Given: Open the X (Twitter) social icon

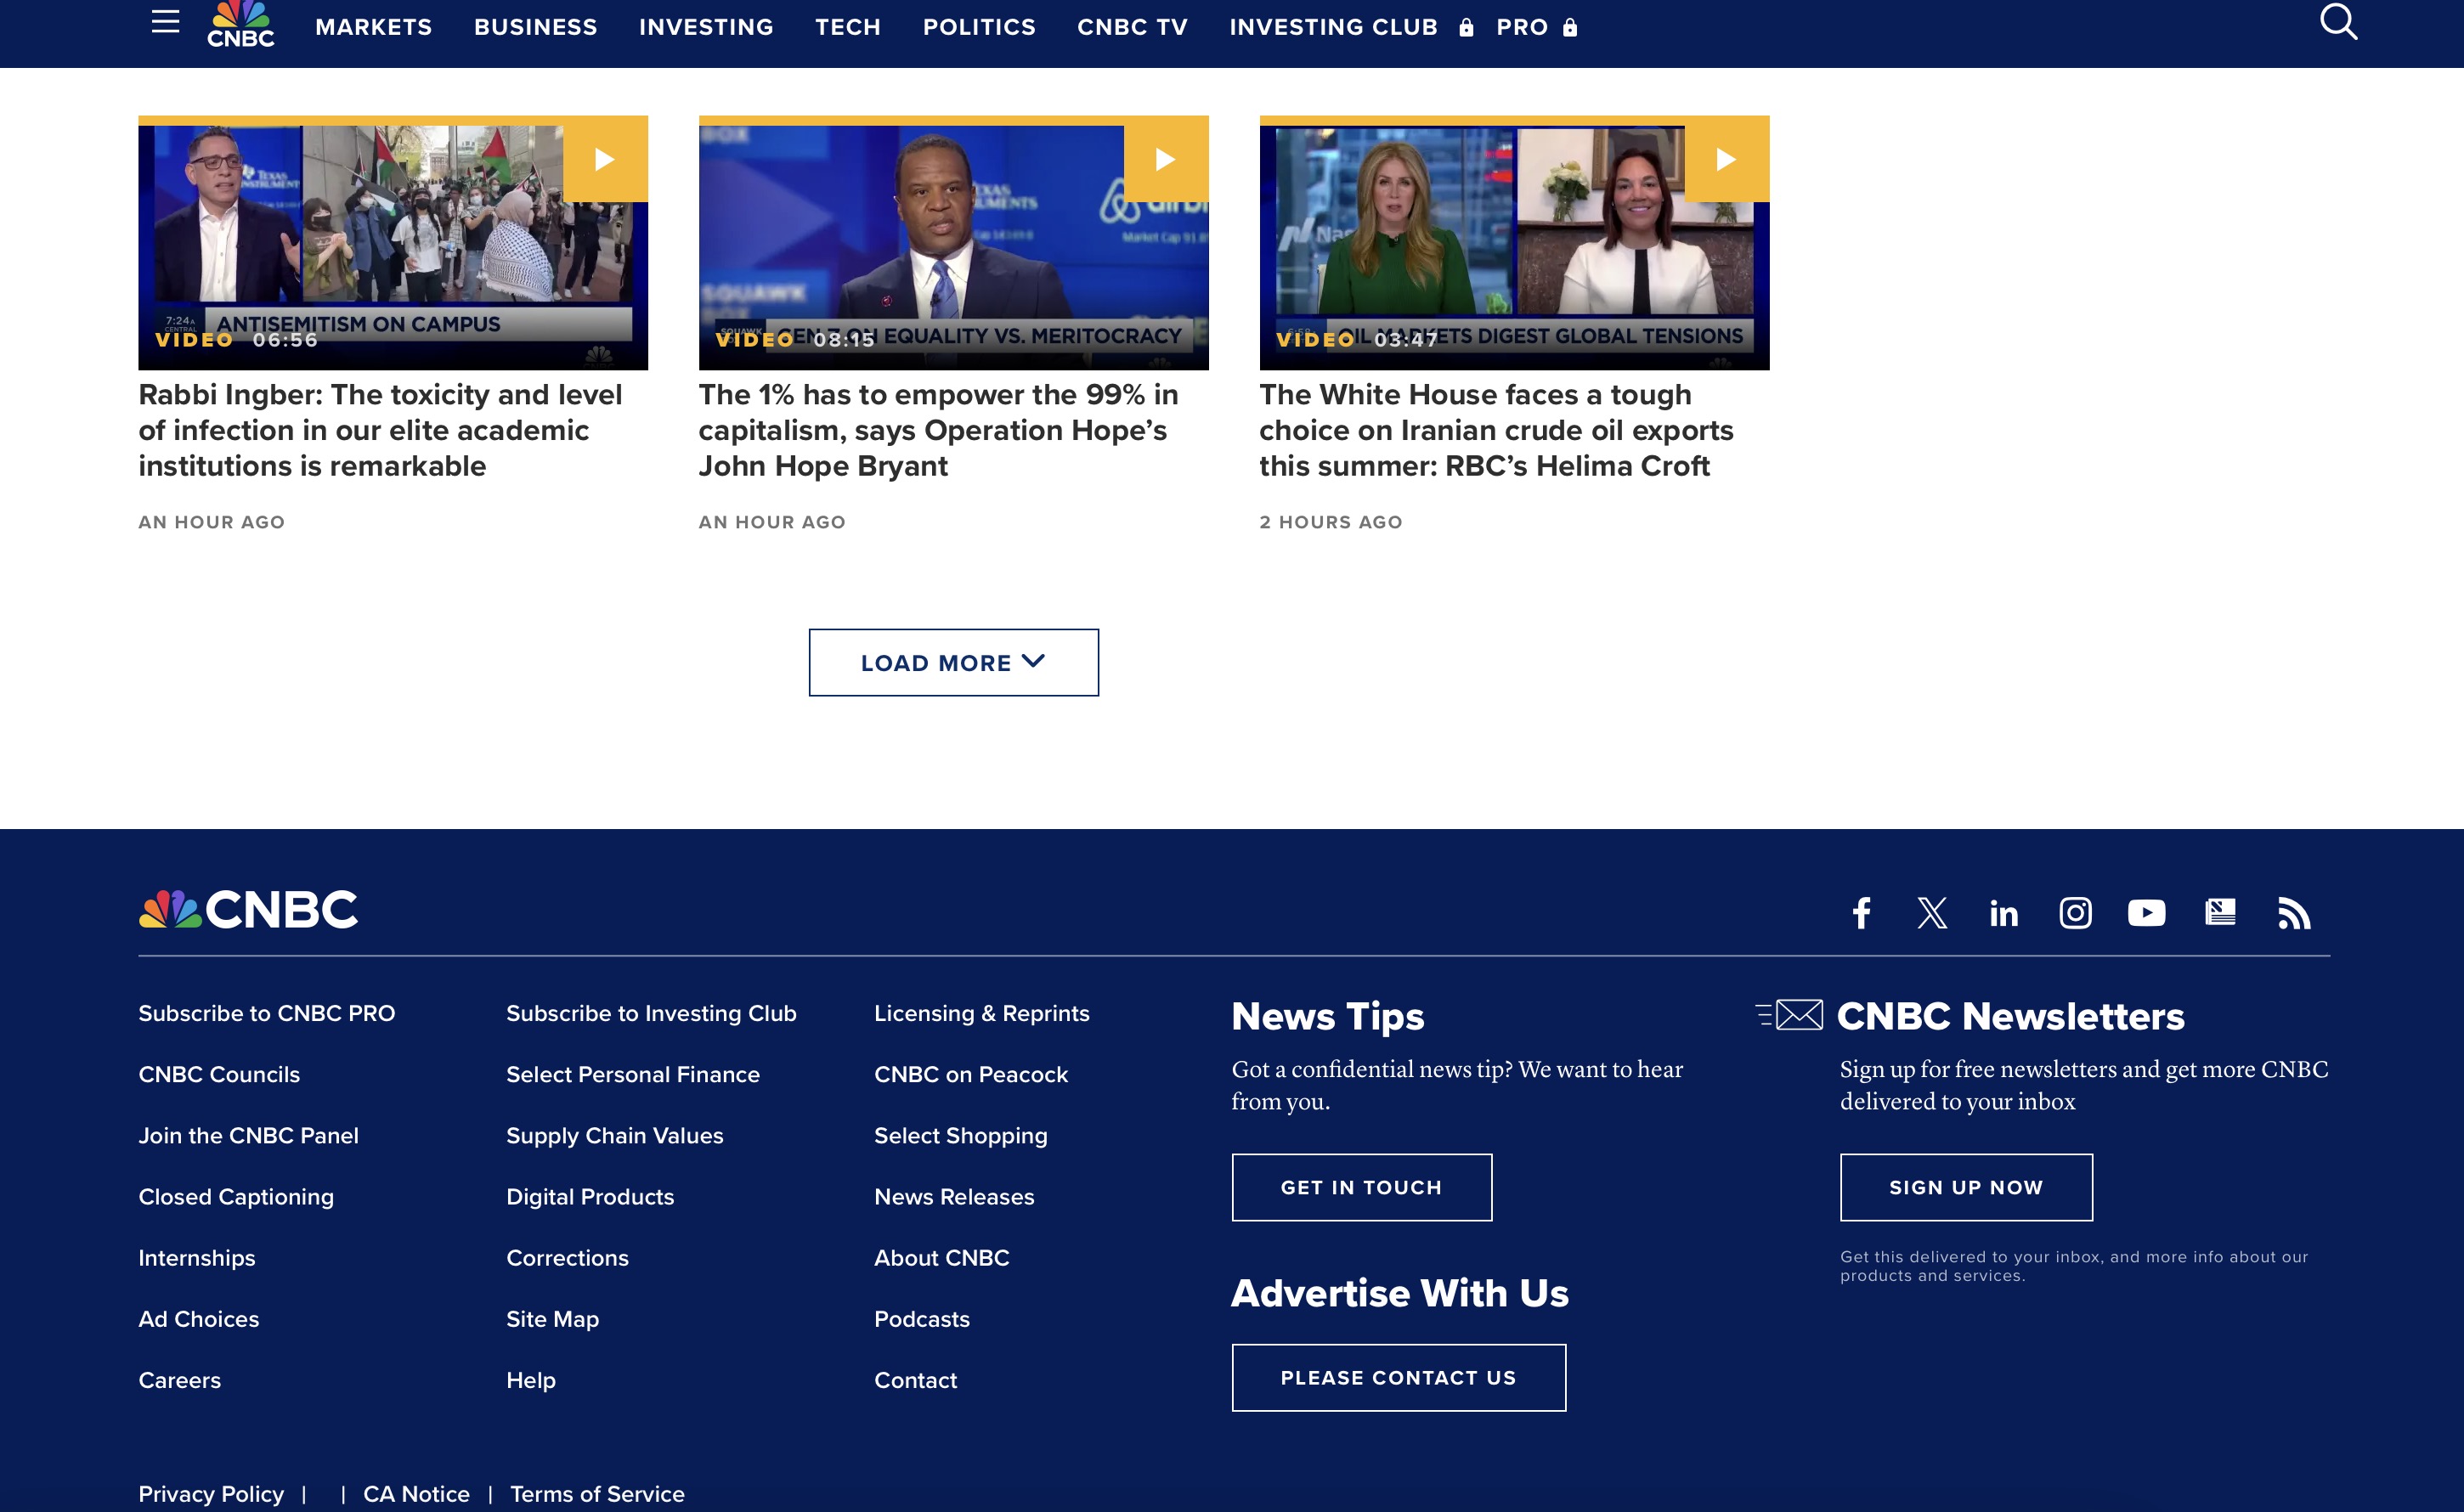Looking at the screenshot, I should (1932, 913).
